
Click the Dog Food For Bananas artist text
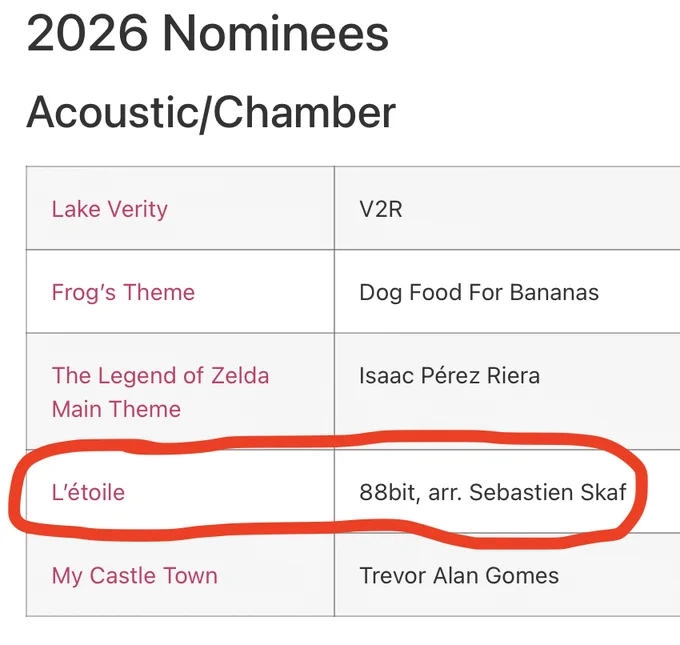point(479,292)
